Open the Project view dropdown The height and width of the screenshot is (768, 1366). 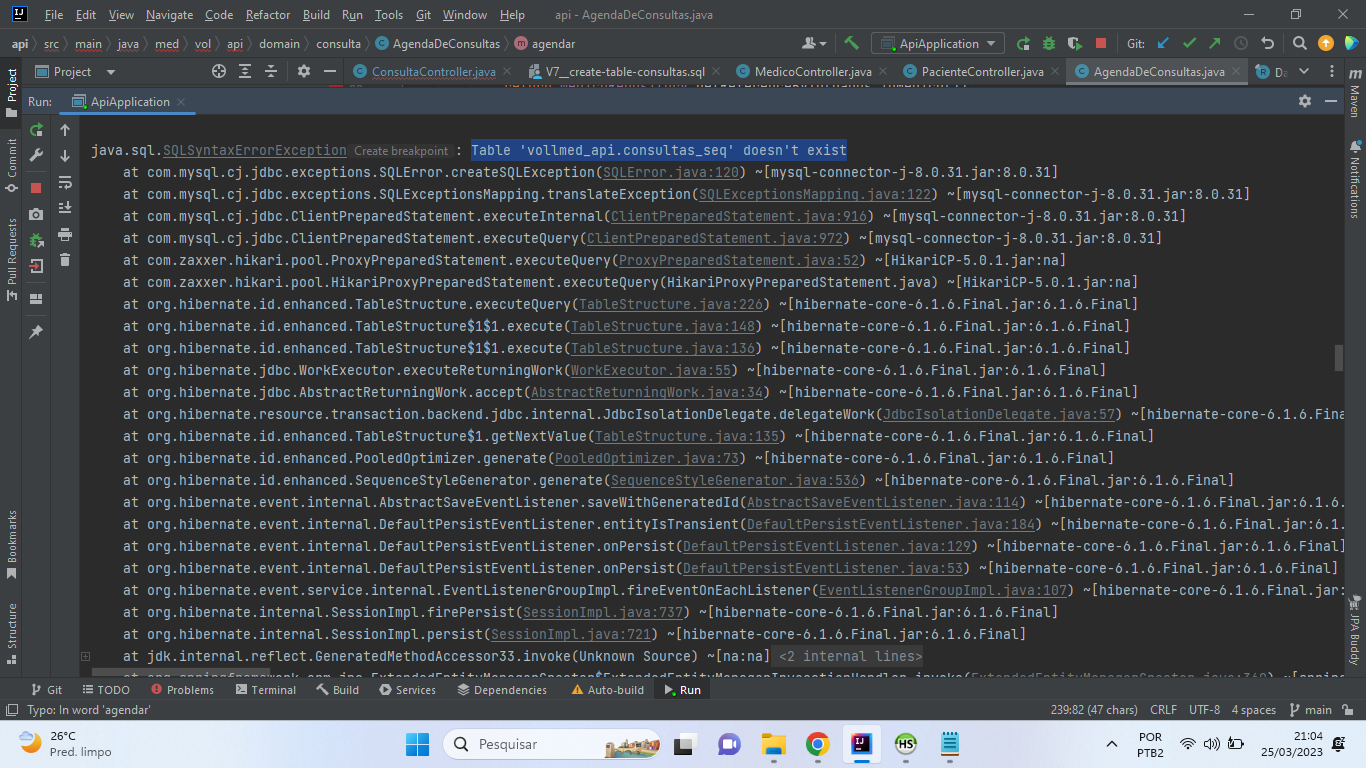pos(76,72)
